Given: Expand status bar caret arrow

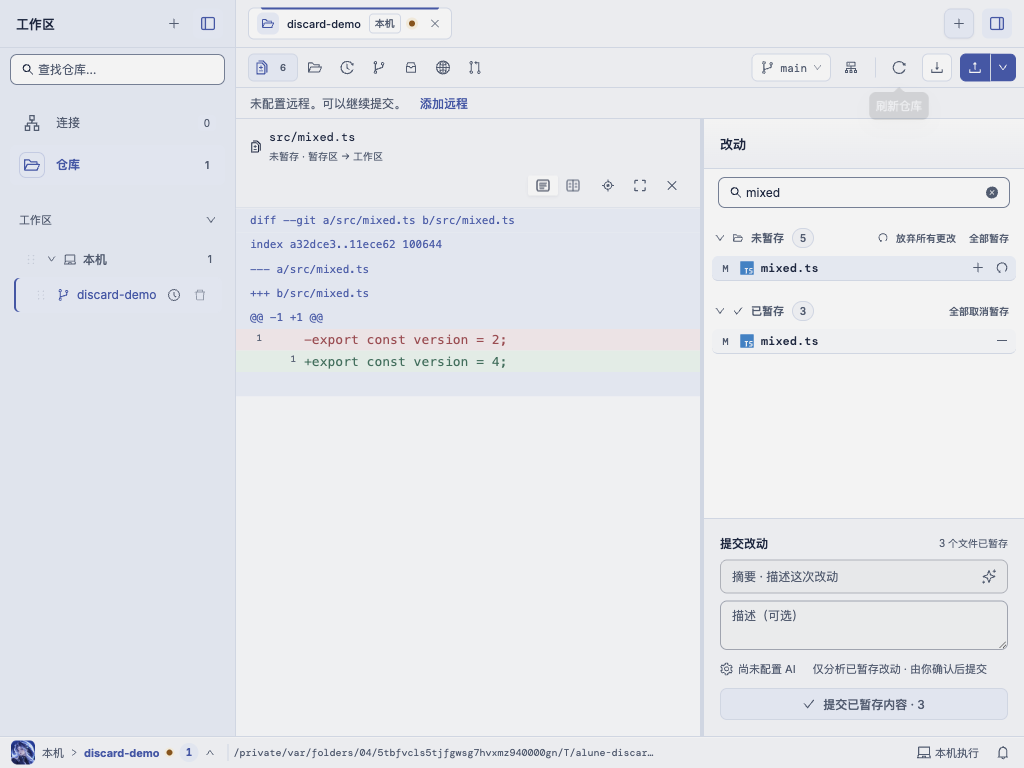Looking at the screenshot, I should 210,753.
